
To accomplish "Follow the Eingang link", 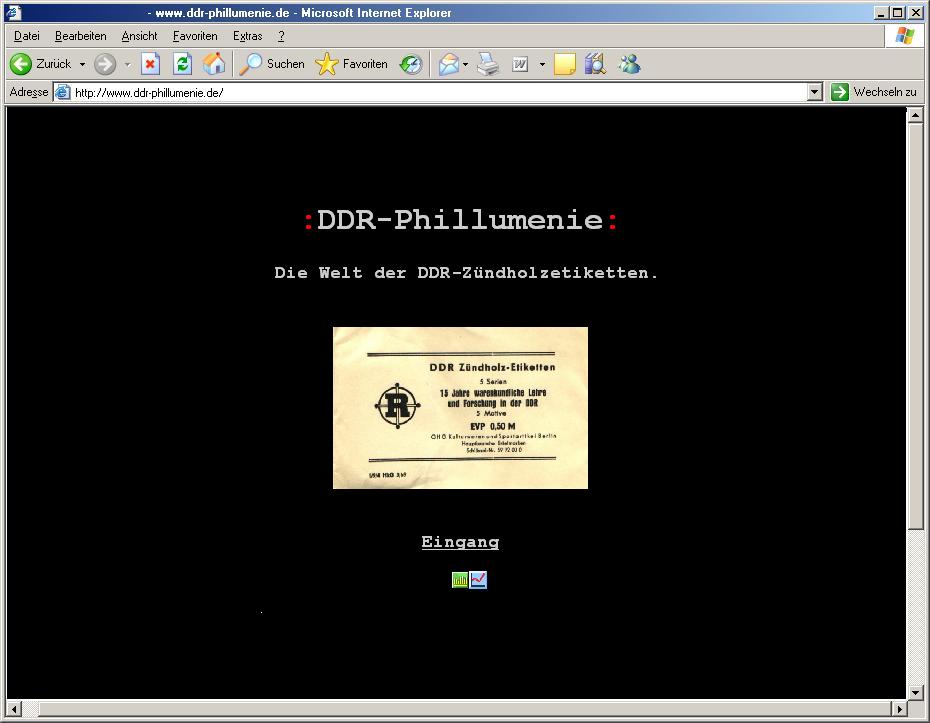I will [x=460, y=542].
